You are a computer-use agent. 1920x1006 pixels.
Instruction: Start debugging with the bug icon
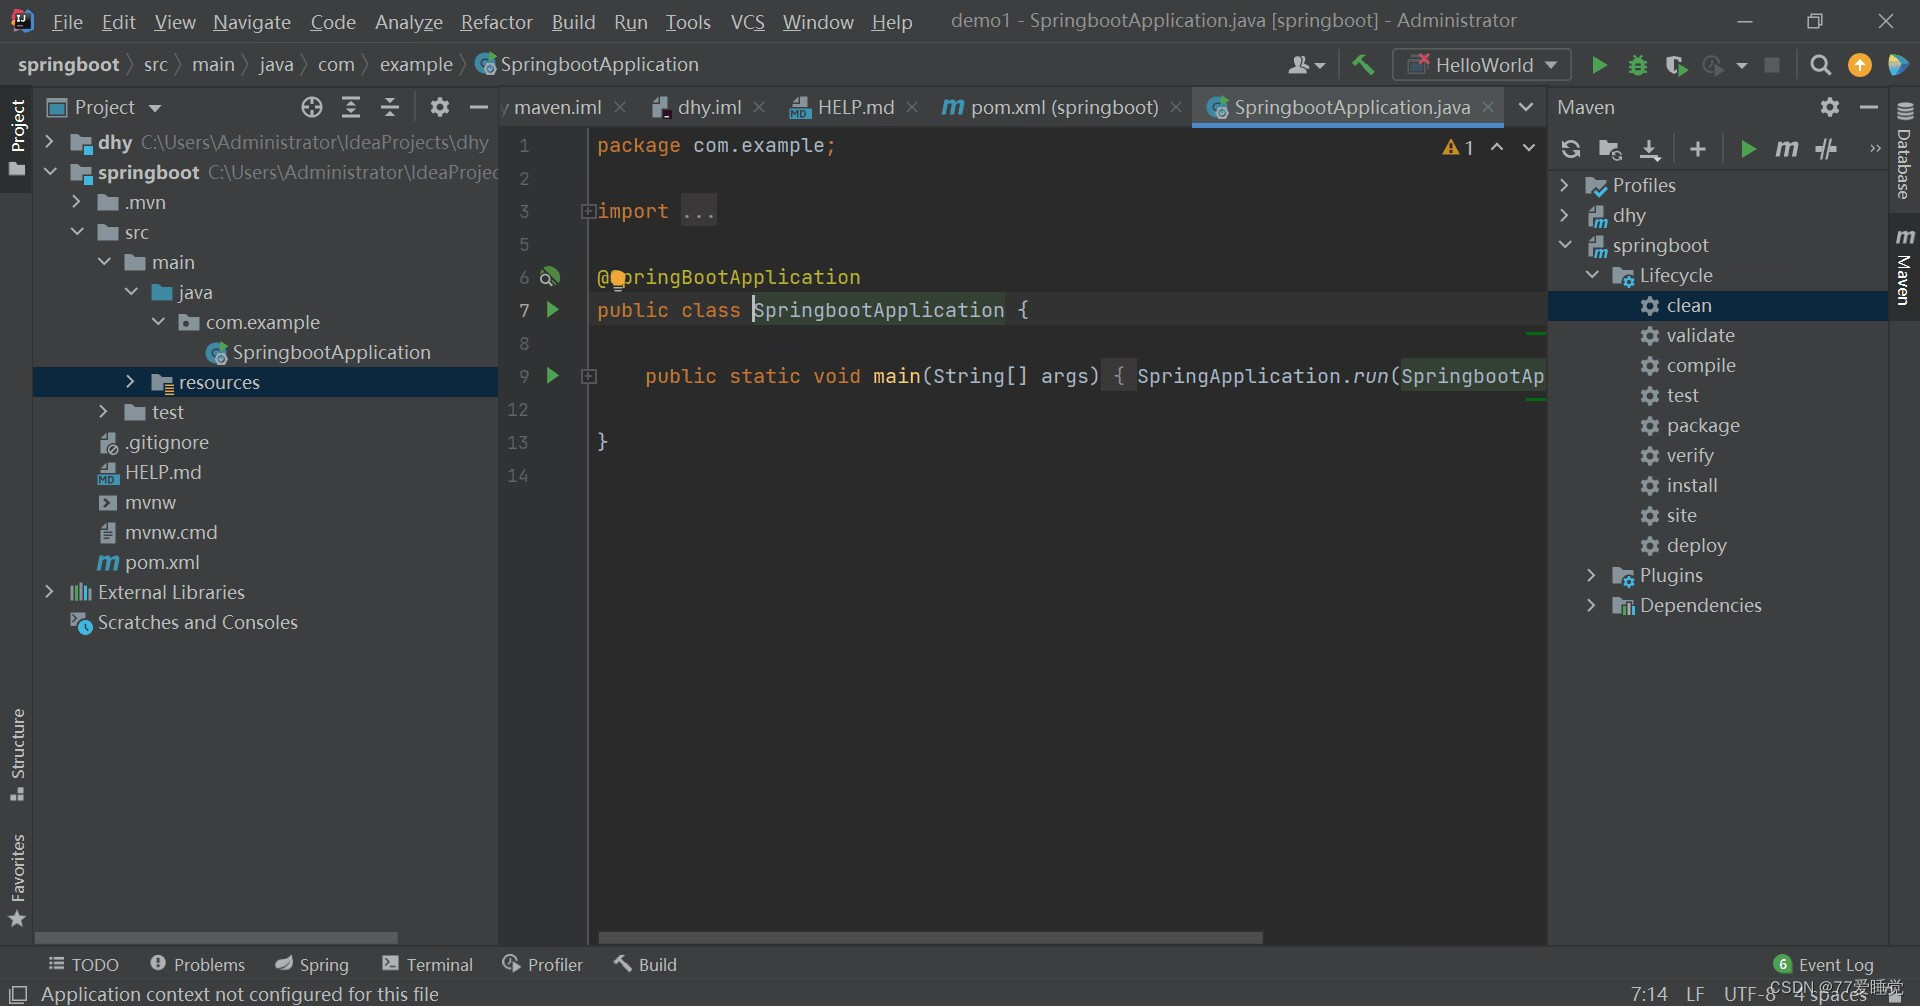[1638, 65]
